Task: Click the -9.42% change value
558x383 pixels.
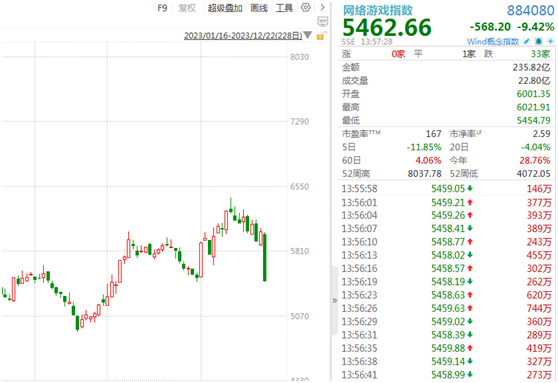Action: [x=535, y=27]
